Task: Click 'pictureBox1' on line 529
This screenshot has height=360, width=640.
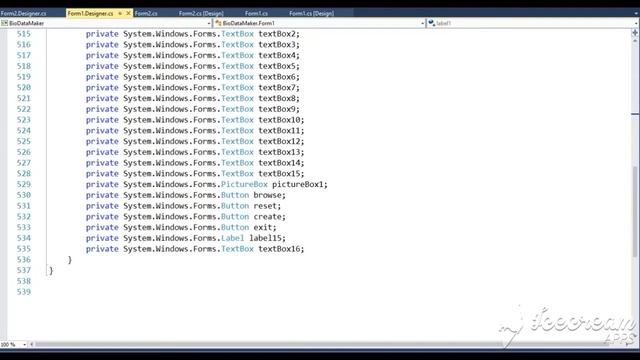Action: tap(298, 184)
